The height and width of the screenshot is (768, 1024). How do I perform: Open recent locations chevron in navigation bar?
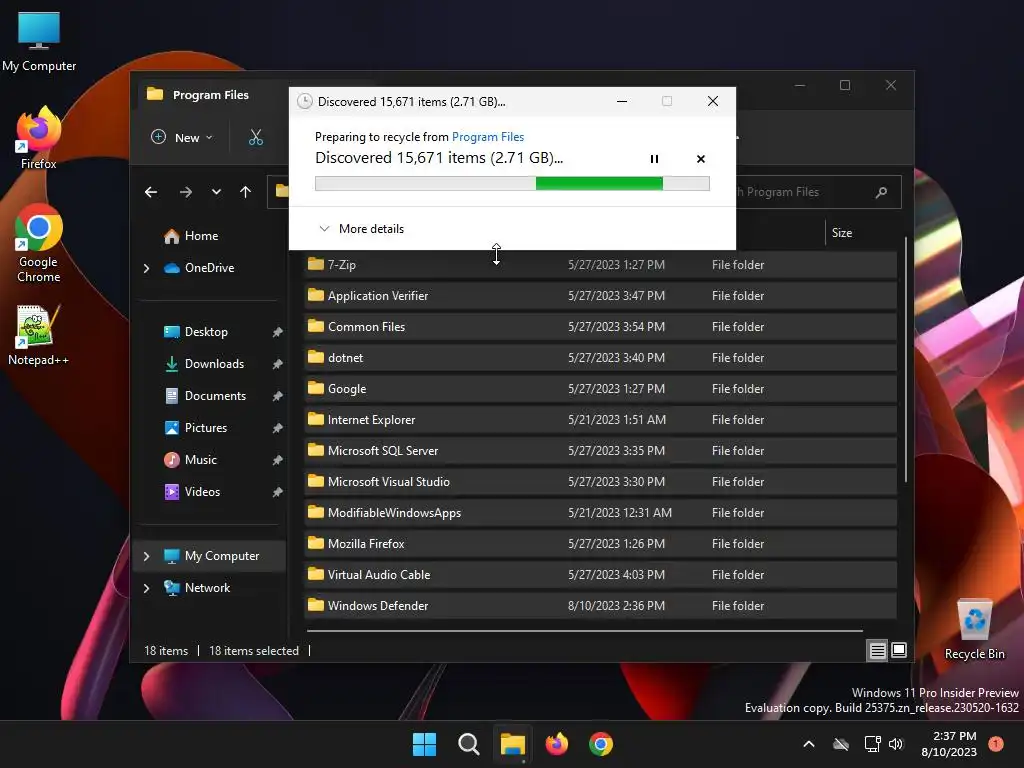click(x=216, y=192)
